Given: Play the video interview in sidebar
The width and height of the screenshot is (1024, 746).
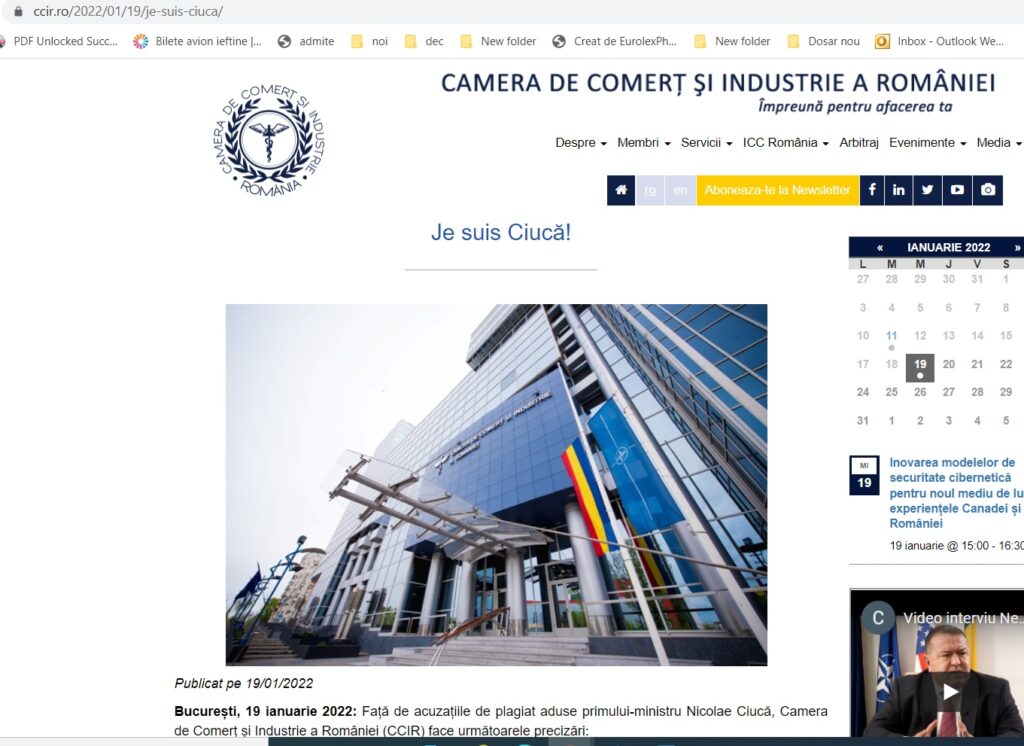Looking at the screenshot, I should point(950,691).
